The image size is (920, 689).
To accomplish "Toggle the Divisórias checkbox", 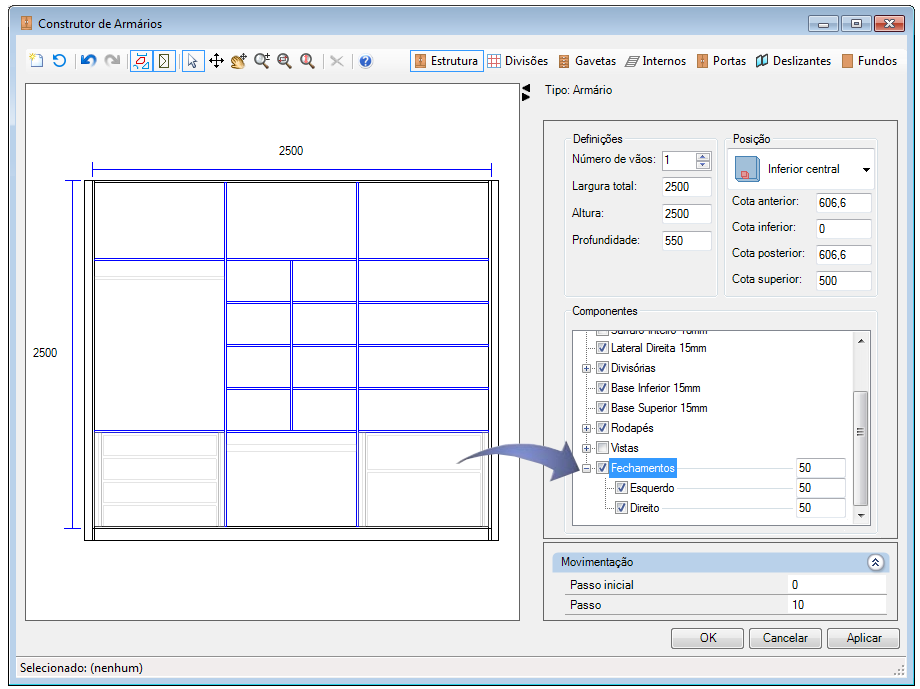I will [x=602, y=368].
